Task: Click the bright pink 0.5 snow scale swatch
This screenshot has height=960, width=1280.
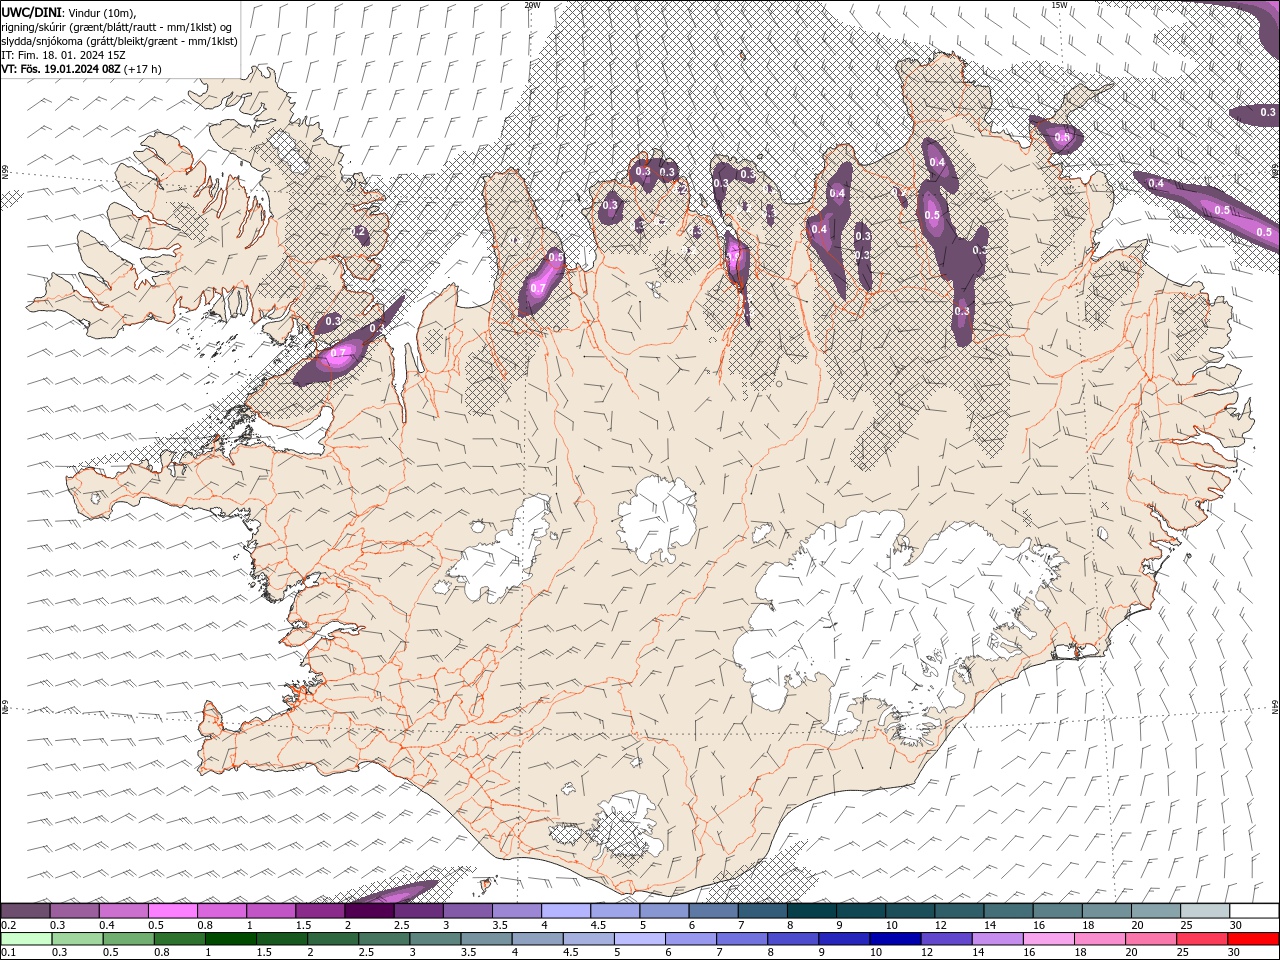Action: [172, 911]
